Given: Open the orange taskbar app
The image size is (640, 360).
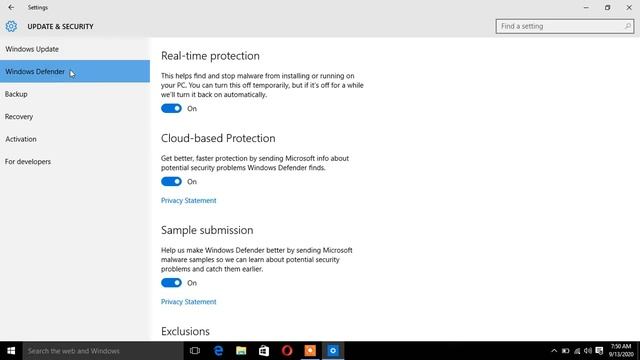Looking at the screenshot, I should [x=310, y=351].
